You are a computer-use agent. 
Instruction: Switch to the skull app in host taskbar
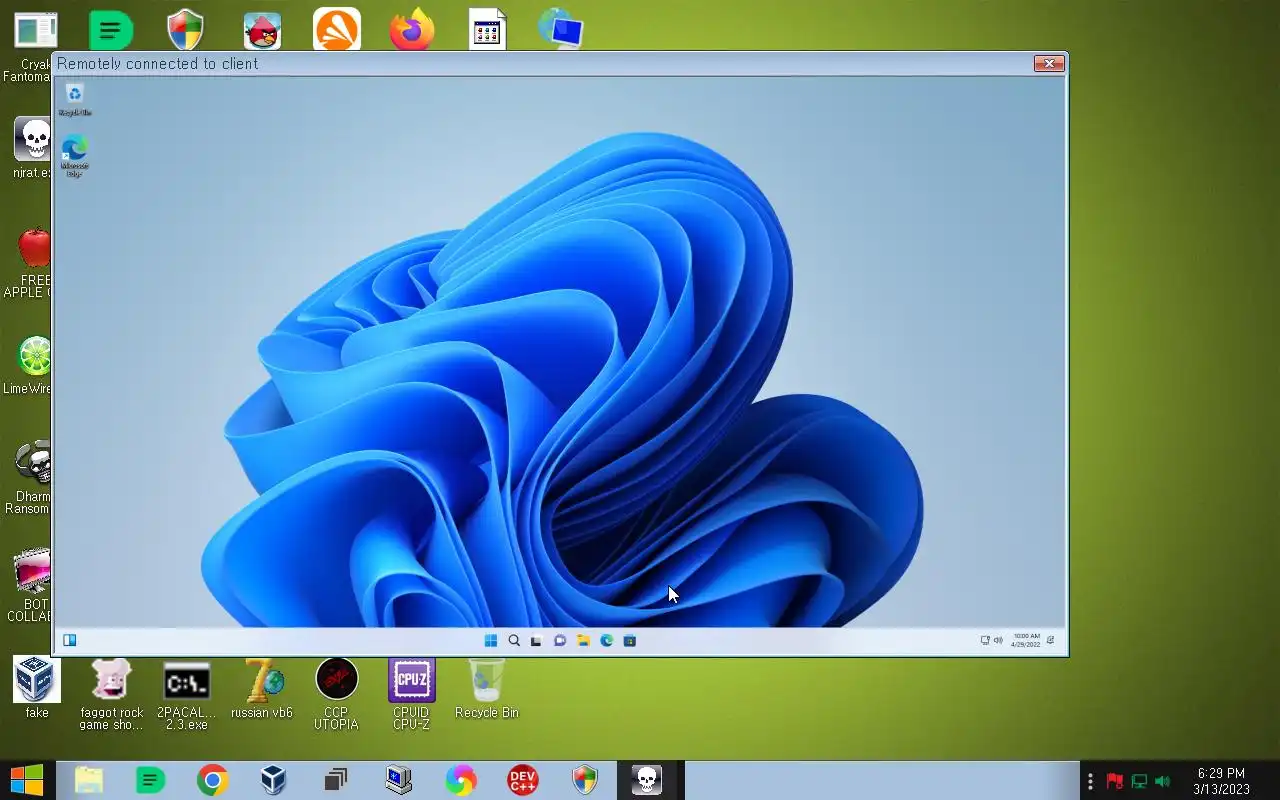tap(647, 780)
